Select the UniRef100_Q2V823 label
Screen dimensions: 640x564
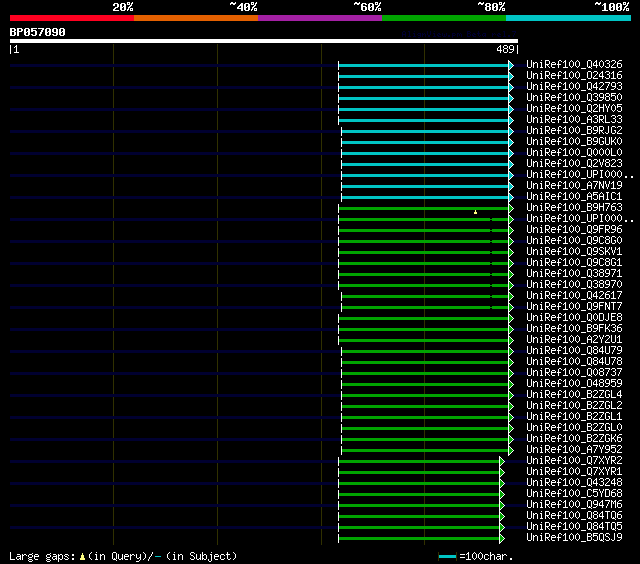coord(574,164)
